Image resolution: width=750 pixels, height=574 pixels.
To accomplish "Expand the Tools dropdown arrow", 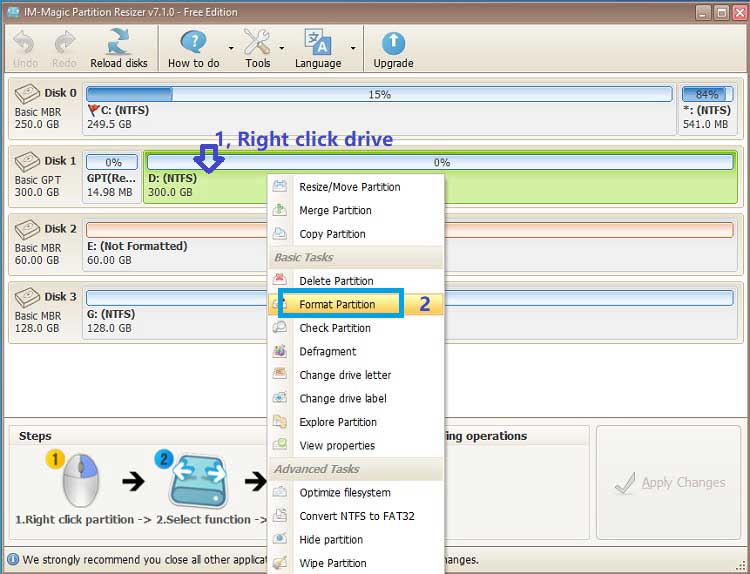I will pyautogui.click(x=282, y=48).
